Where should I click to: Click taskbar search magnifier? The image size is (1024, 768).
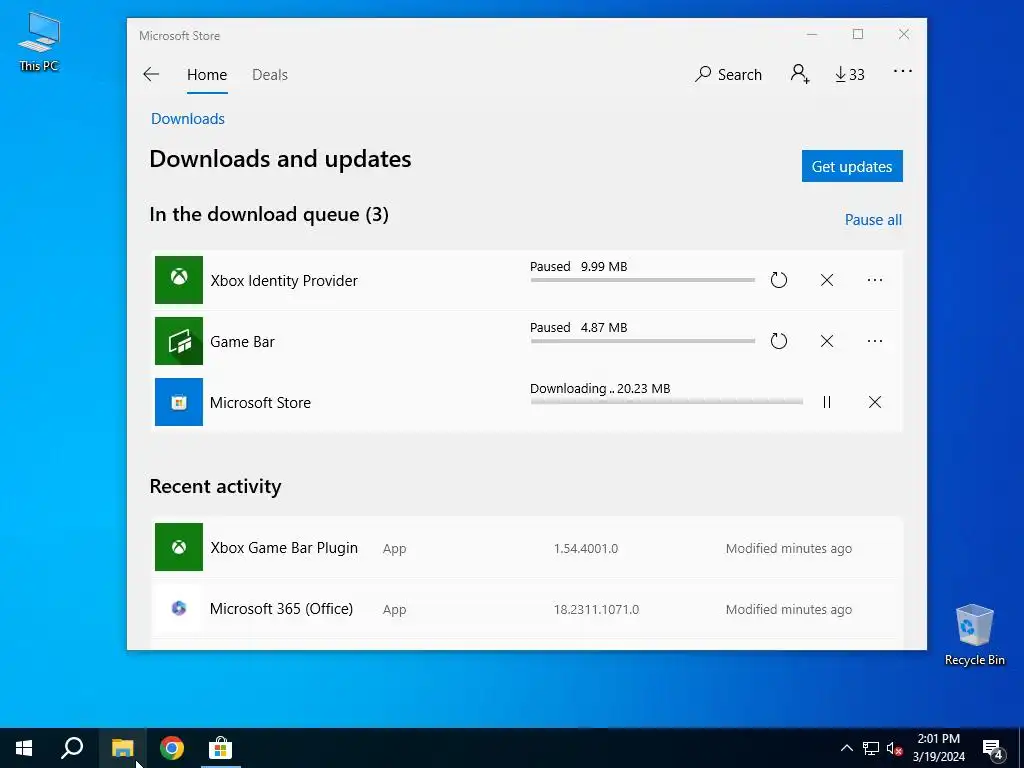pyautogui.click(x=72, y=748)
